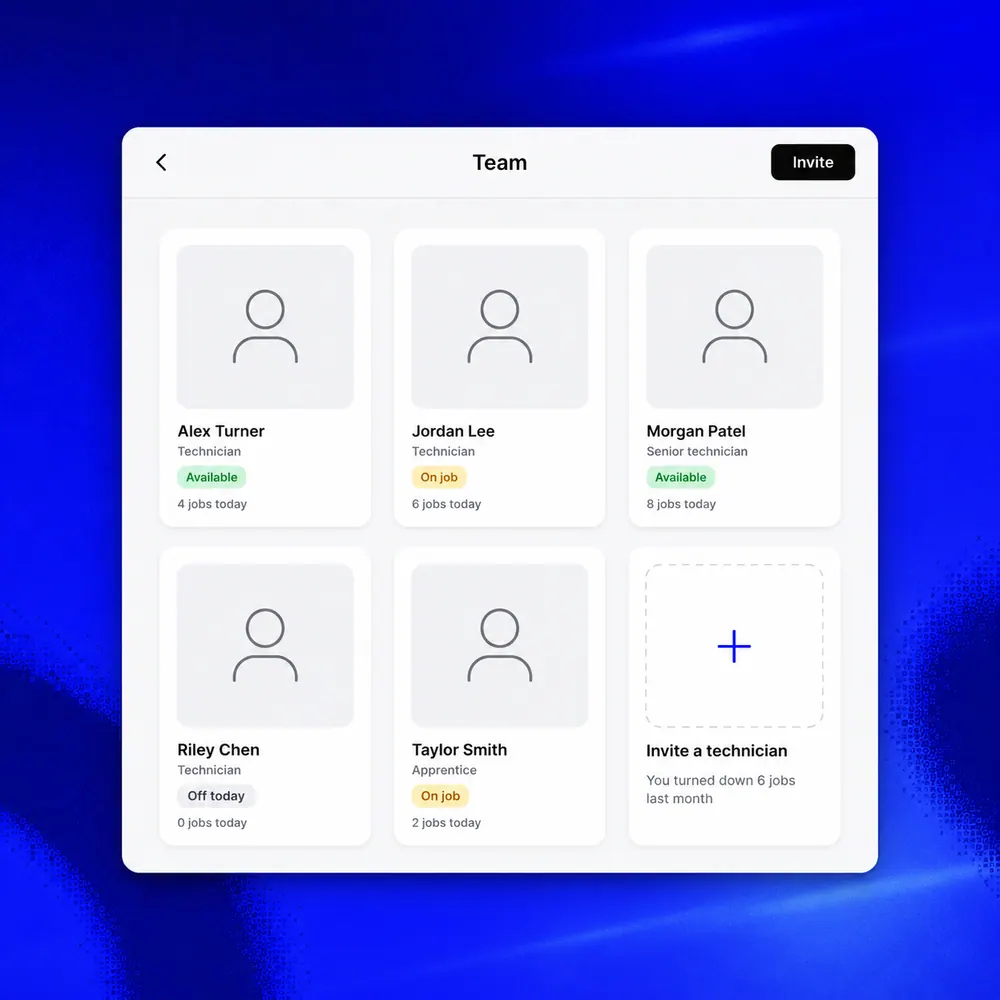This screenshot has width=1000, height=1000.
Task: Click the '6 jobs today' text
Action: click(446, 504)
